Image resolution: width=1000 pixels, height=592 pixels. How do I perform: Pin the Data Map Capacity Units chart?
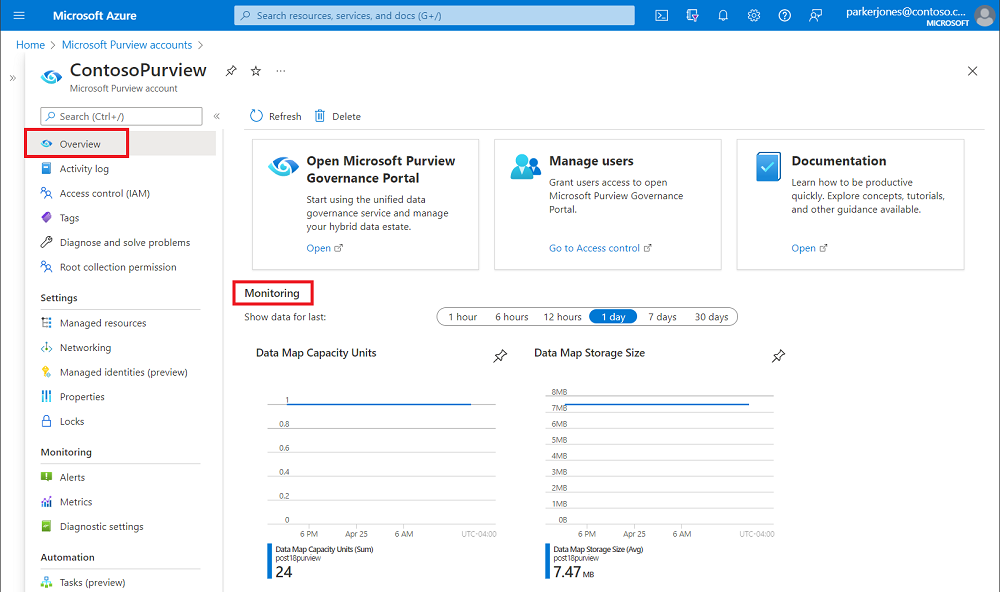tap(500, 355)
